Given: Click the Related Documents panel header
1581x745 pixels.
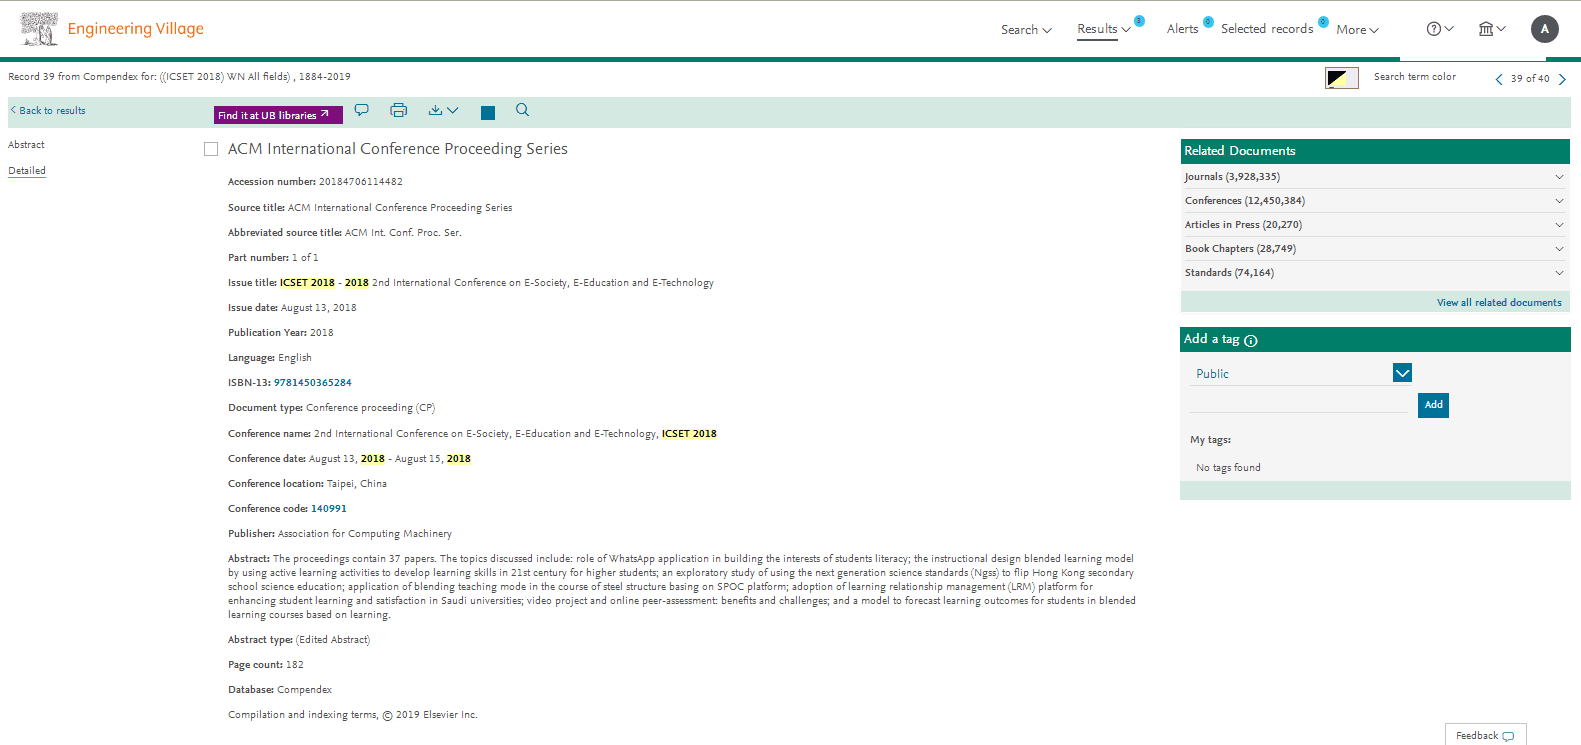Looking at the screenshot, I should tap(1375, 151).
